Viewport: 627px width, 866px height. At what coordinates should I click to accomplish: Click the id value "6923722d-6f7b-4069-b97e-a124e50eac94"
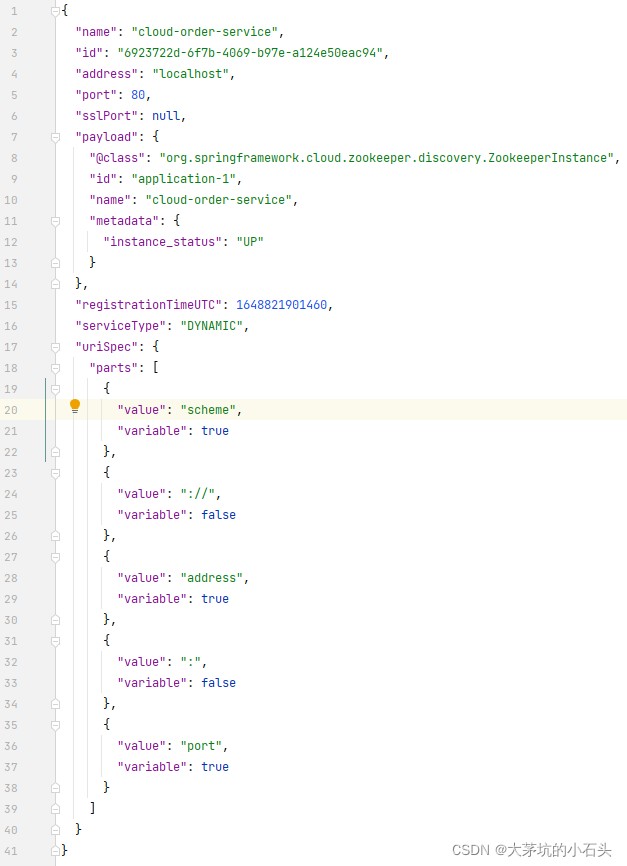[x=250, y=53]
